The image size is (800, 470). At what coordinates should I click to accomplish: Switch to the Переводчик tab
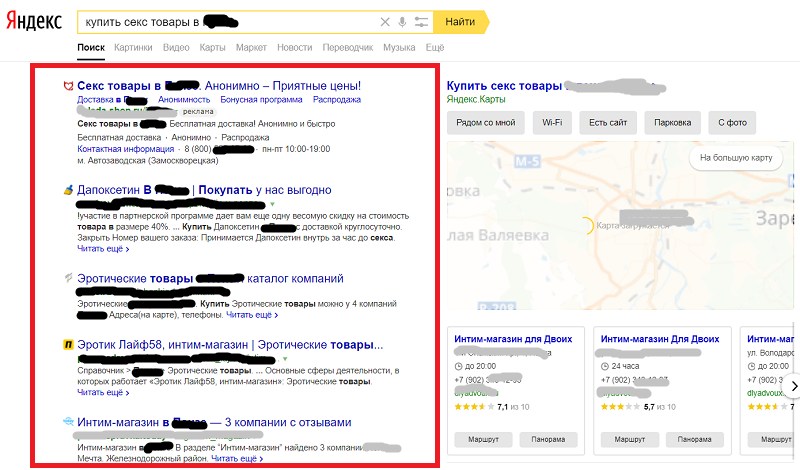click(347, 47)
